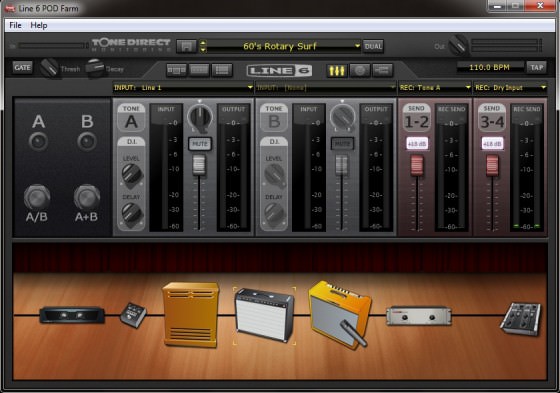Open the File menu
Viewport: 560px width, 393px height.
[15, 25]
